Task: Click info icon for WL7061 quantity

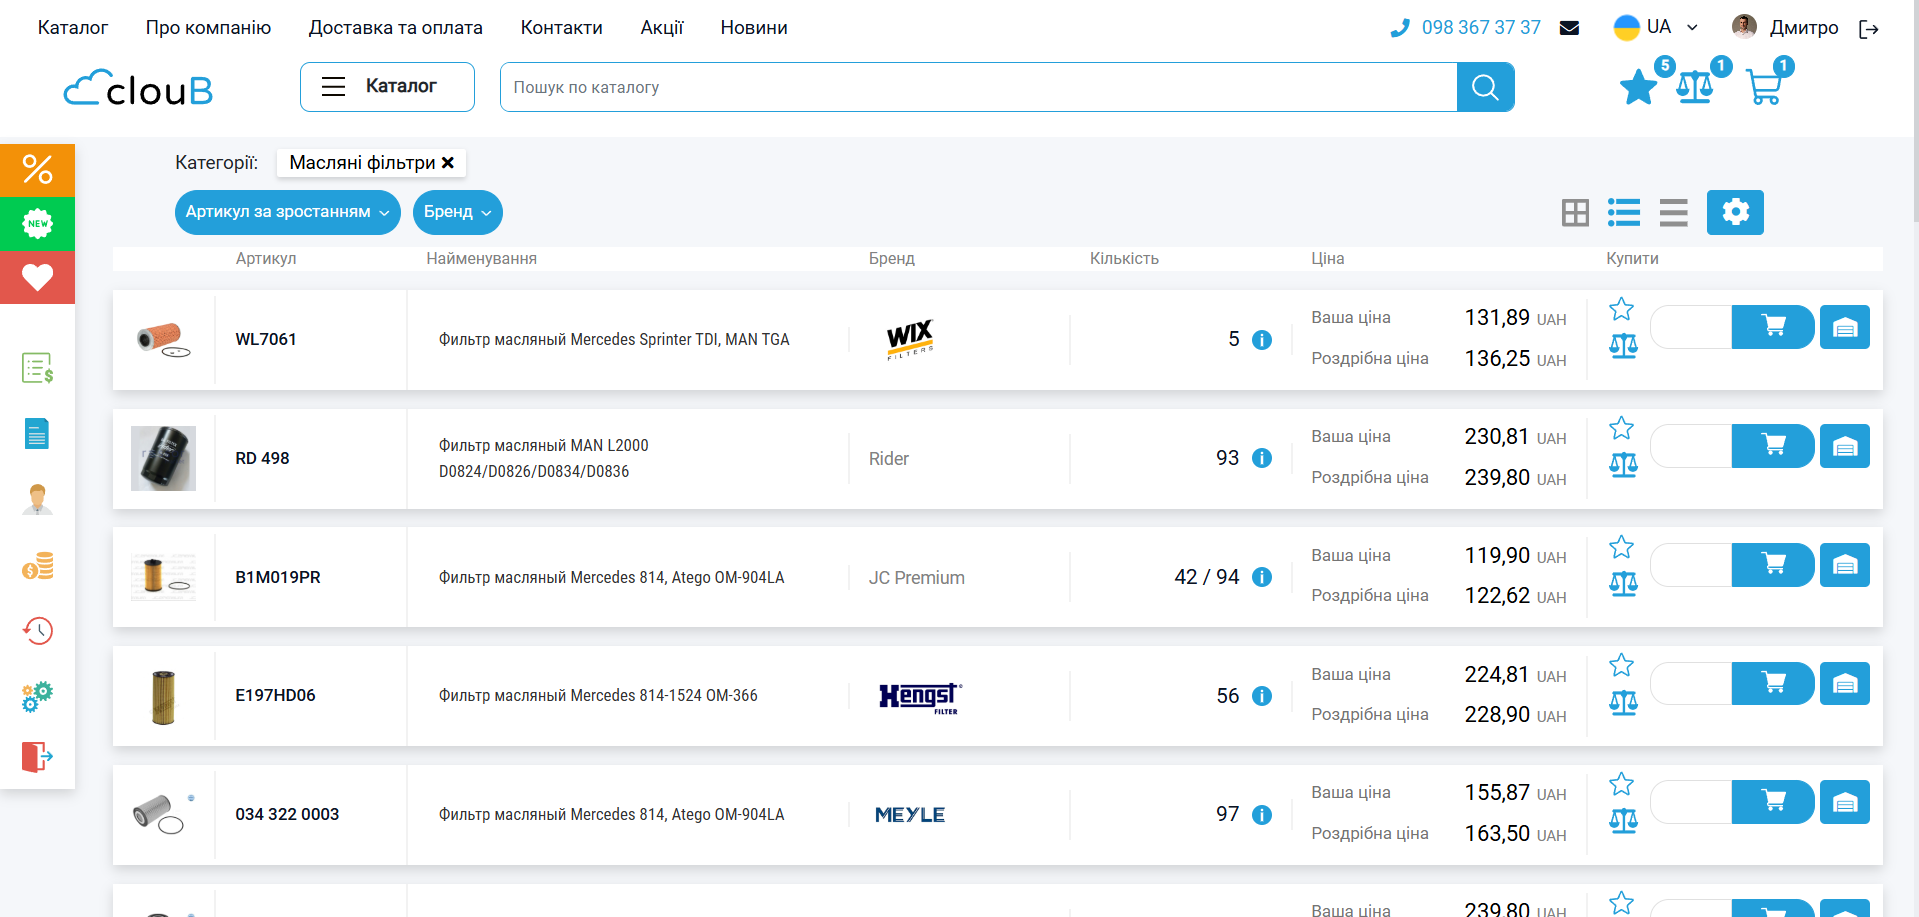Action: 1262,340
